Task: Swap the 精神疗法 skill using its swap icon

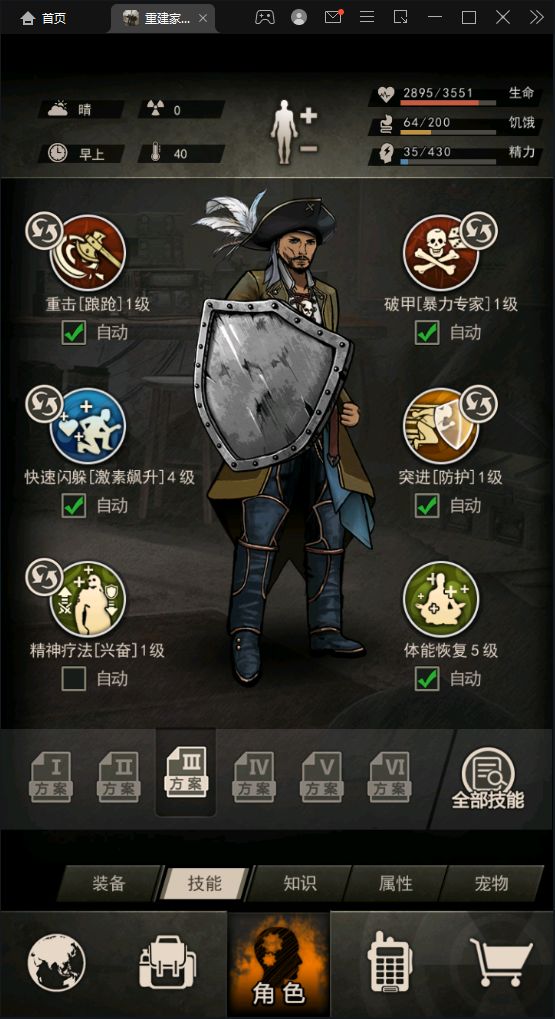Action: pos(44,577)
